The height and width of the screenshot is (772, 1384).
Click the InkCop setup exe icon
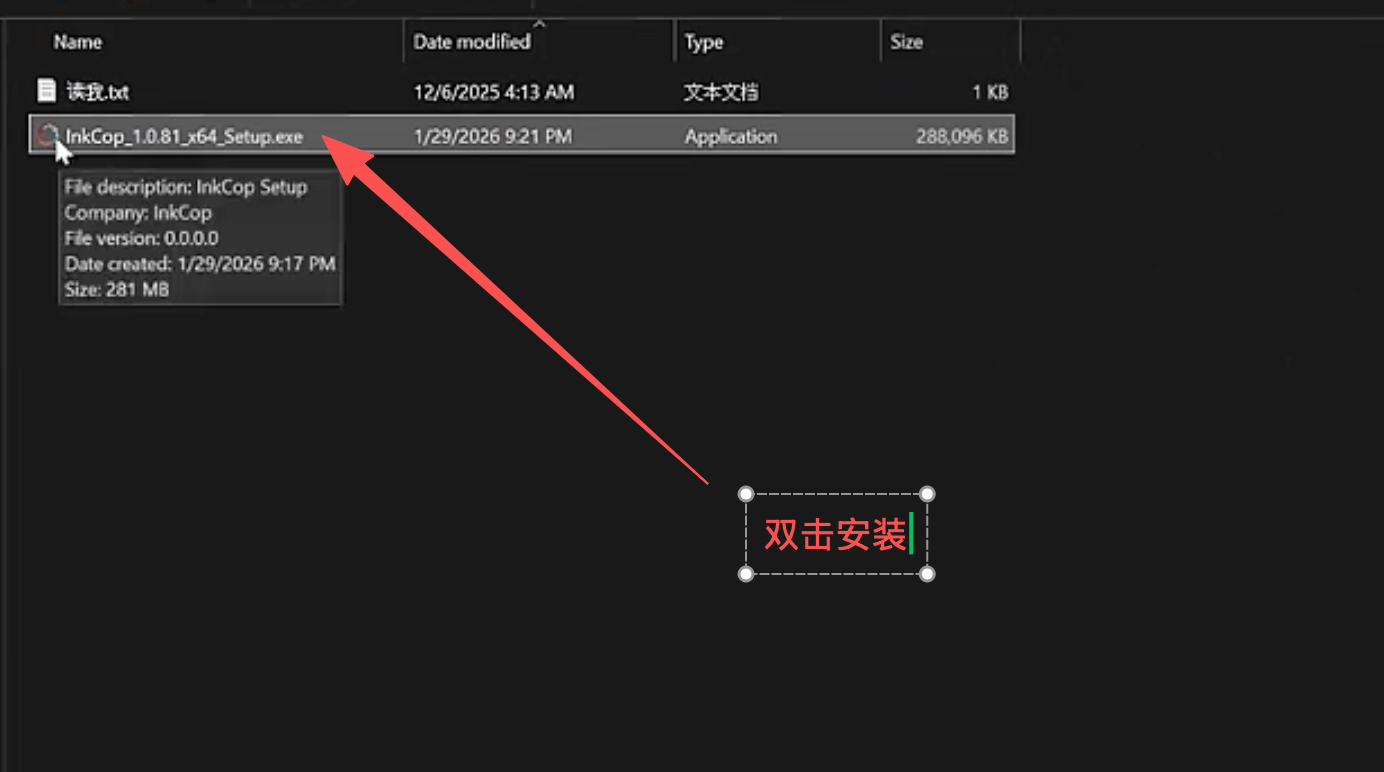tap(46, 135)
